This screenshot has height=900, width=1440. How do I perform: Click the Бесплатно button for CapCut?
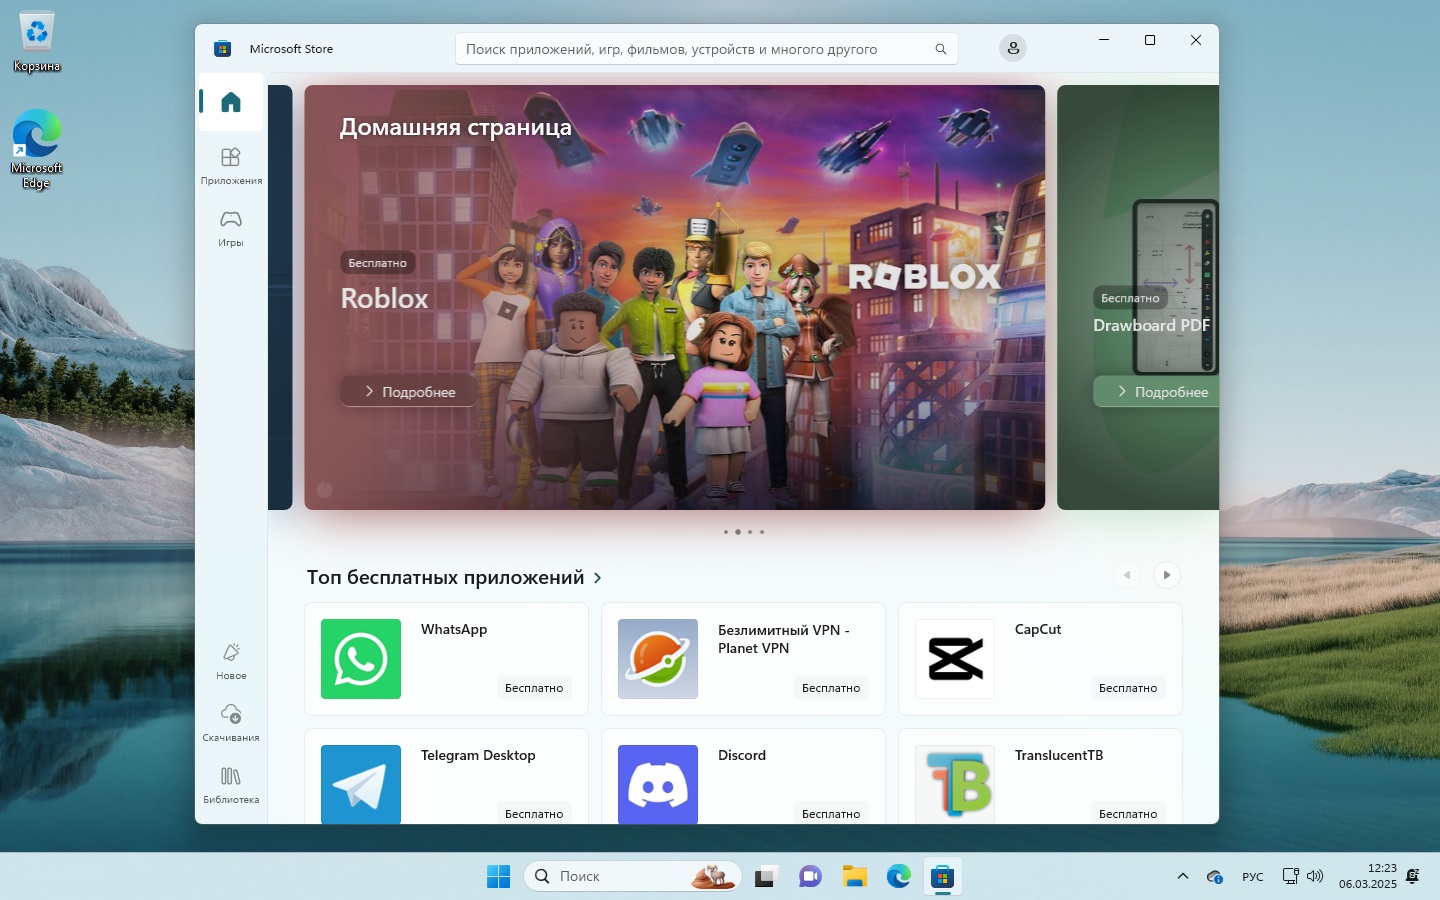click(x=1128, y=688)
